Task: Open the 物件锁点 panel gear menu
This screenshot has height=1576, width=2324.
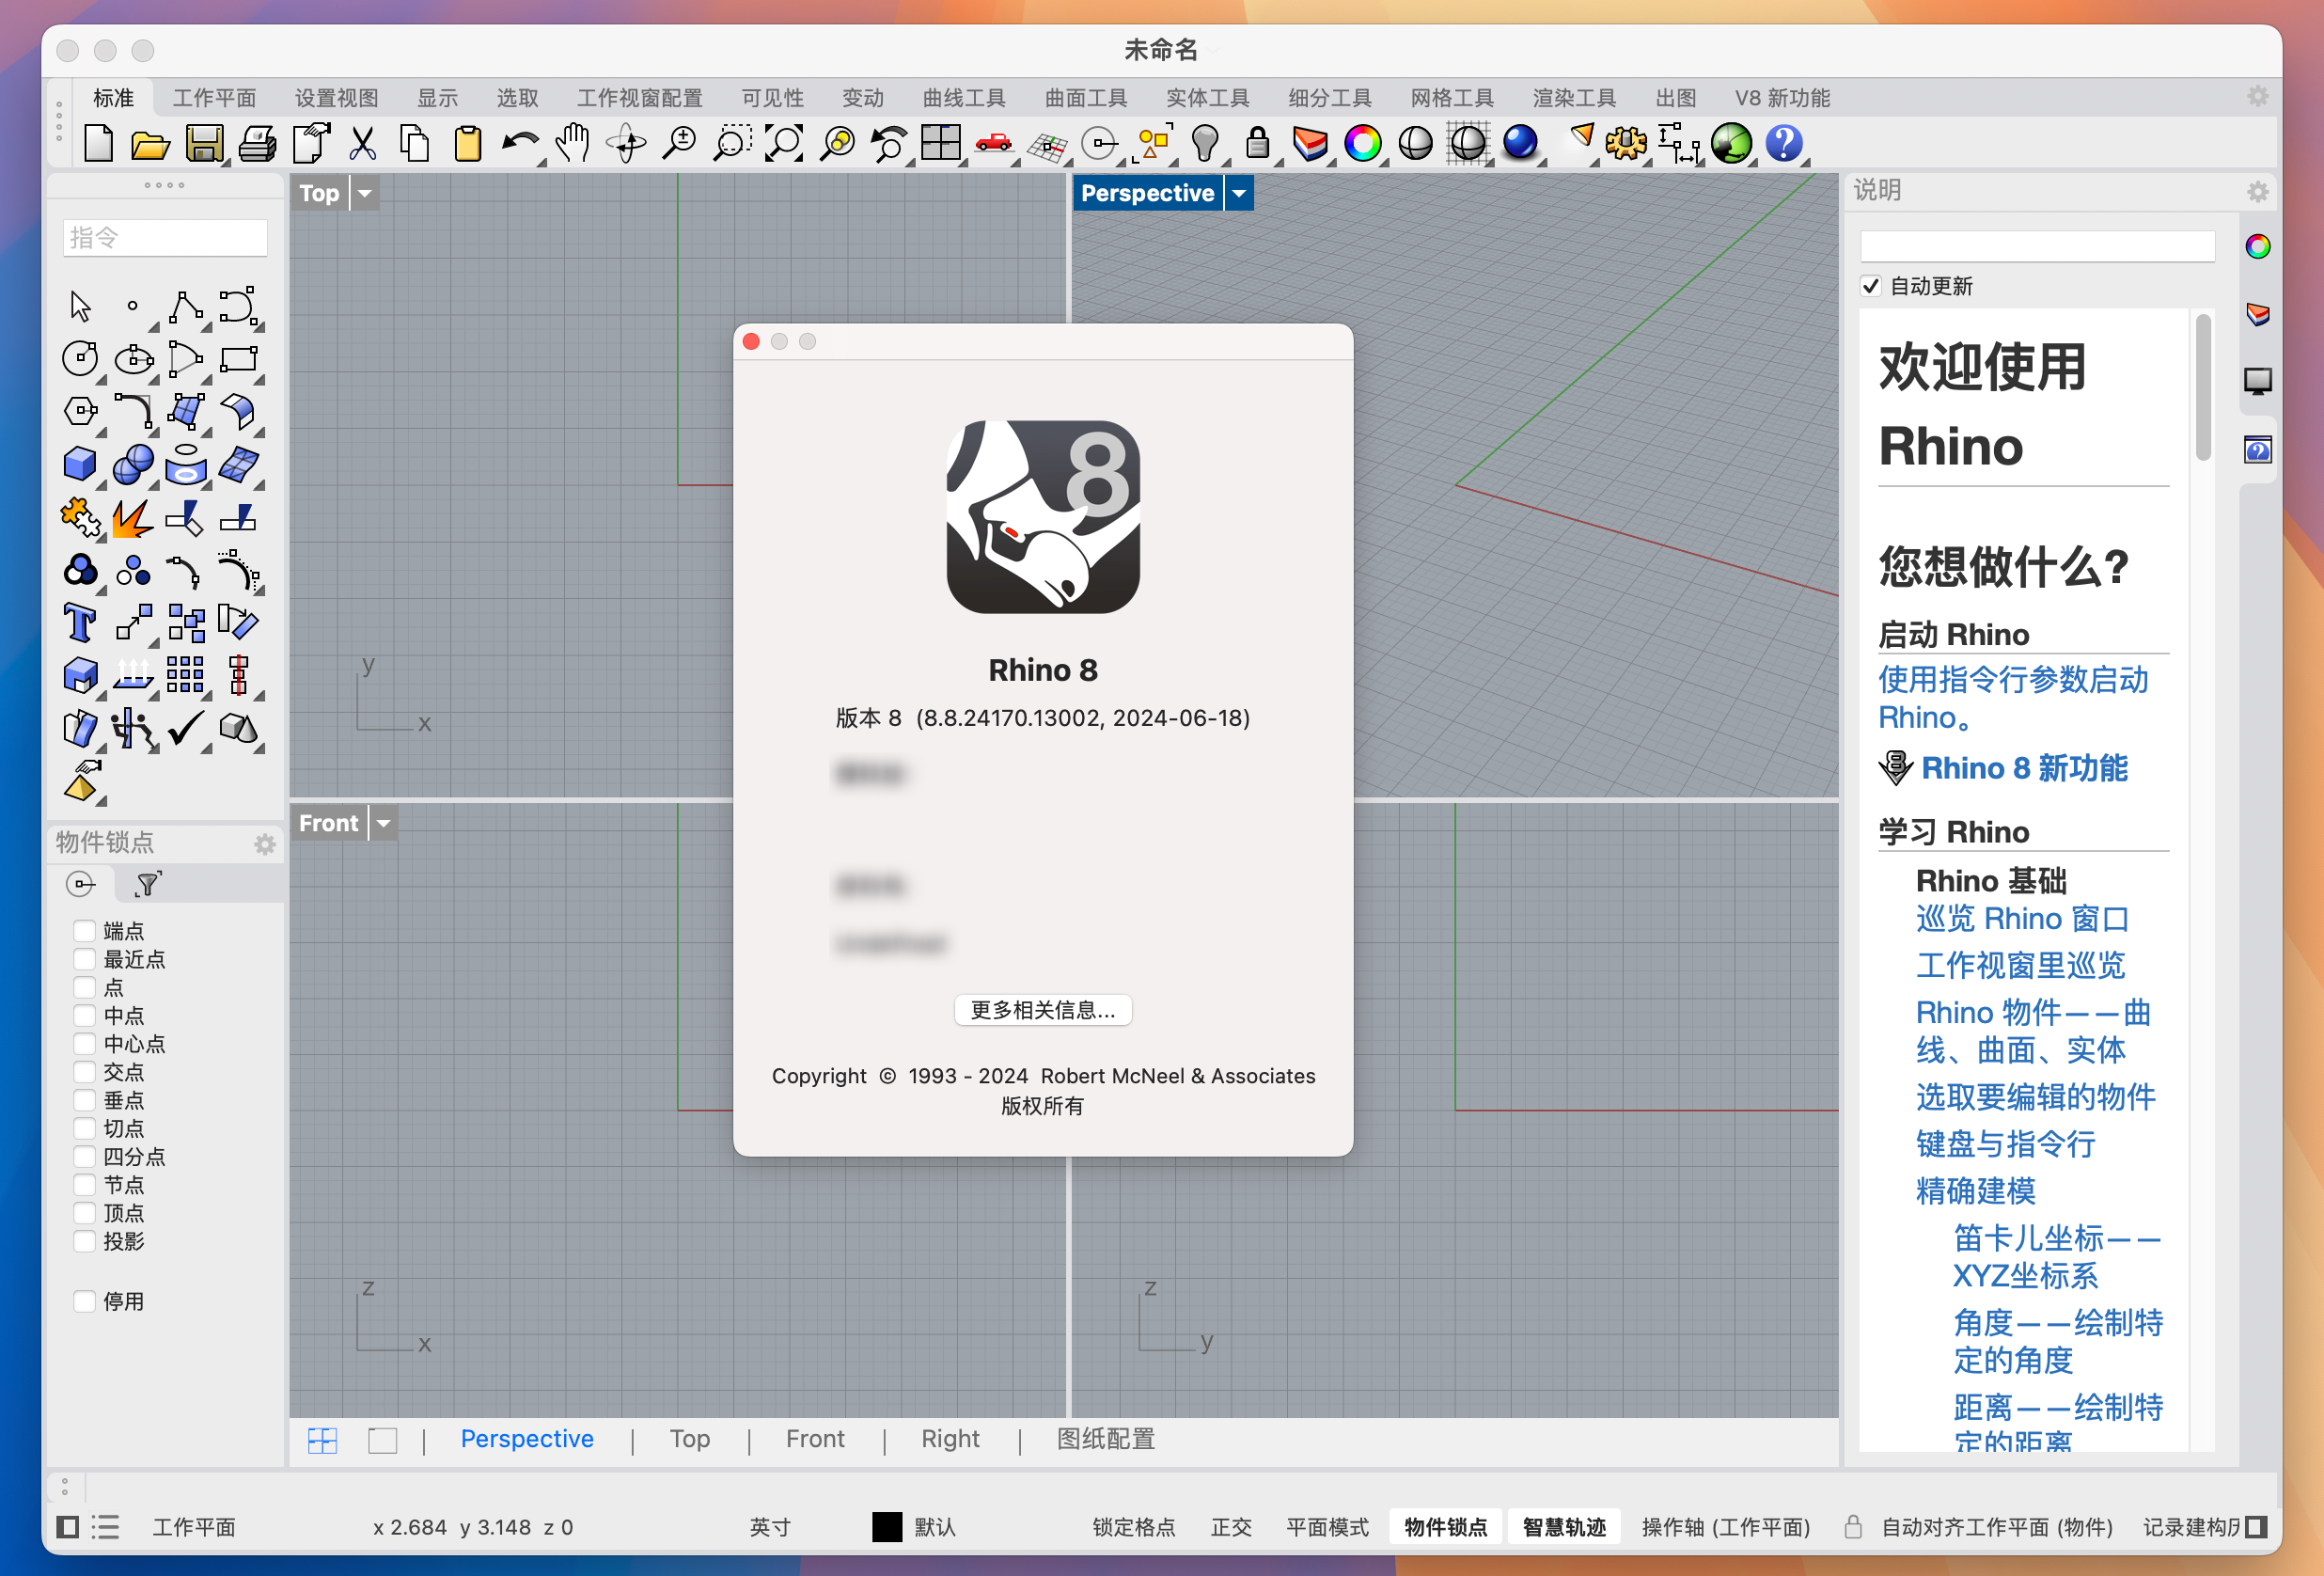Action: [x=265, y=844]
